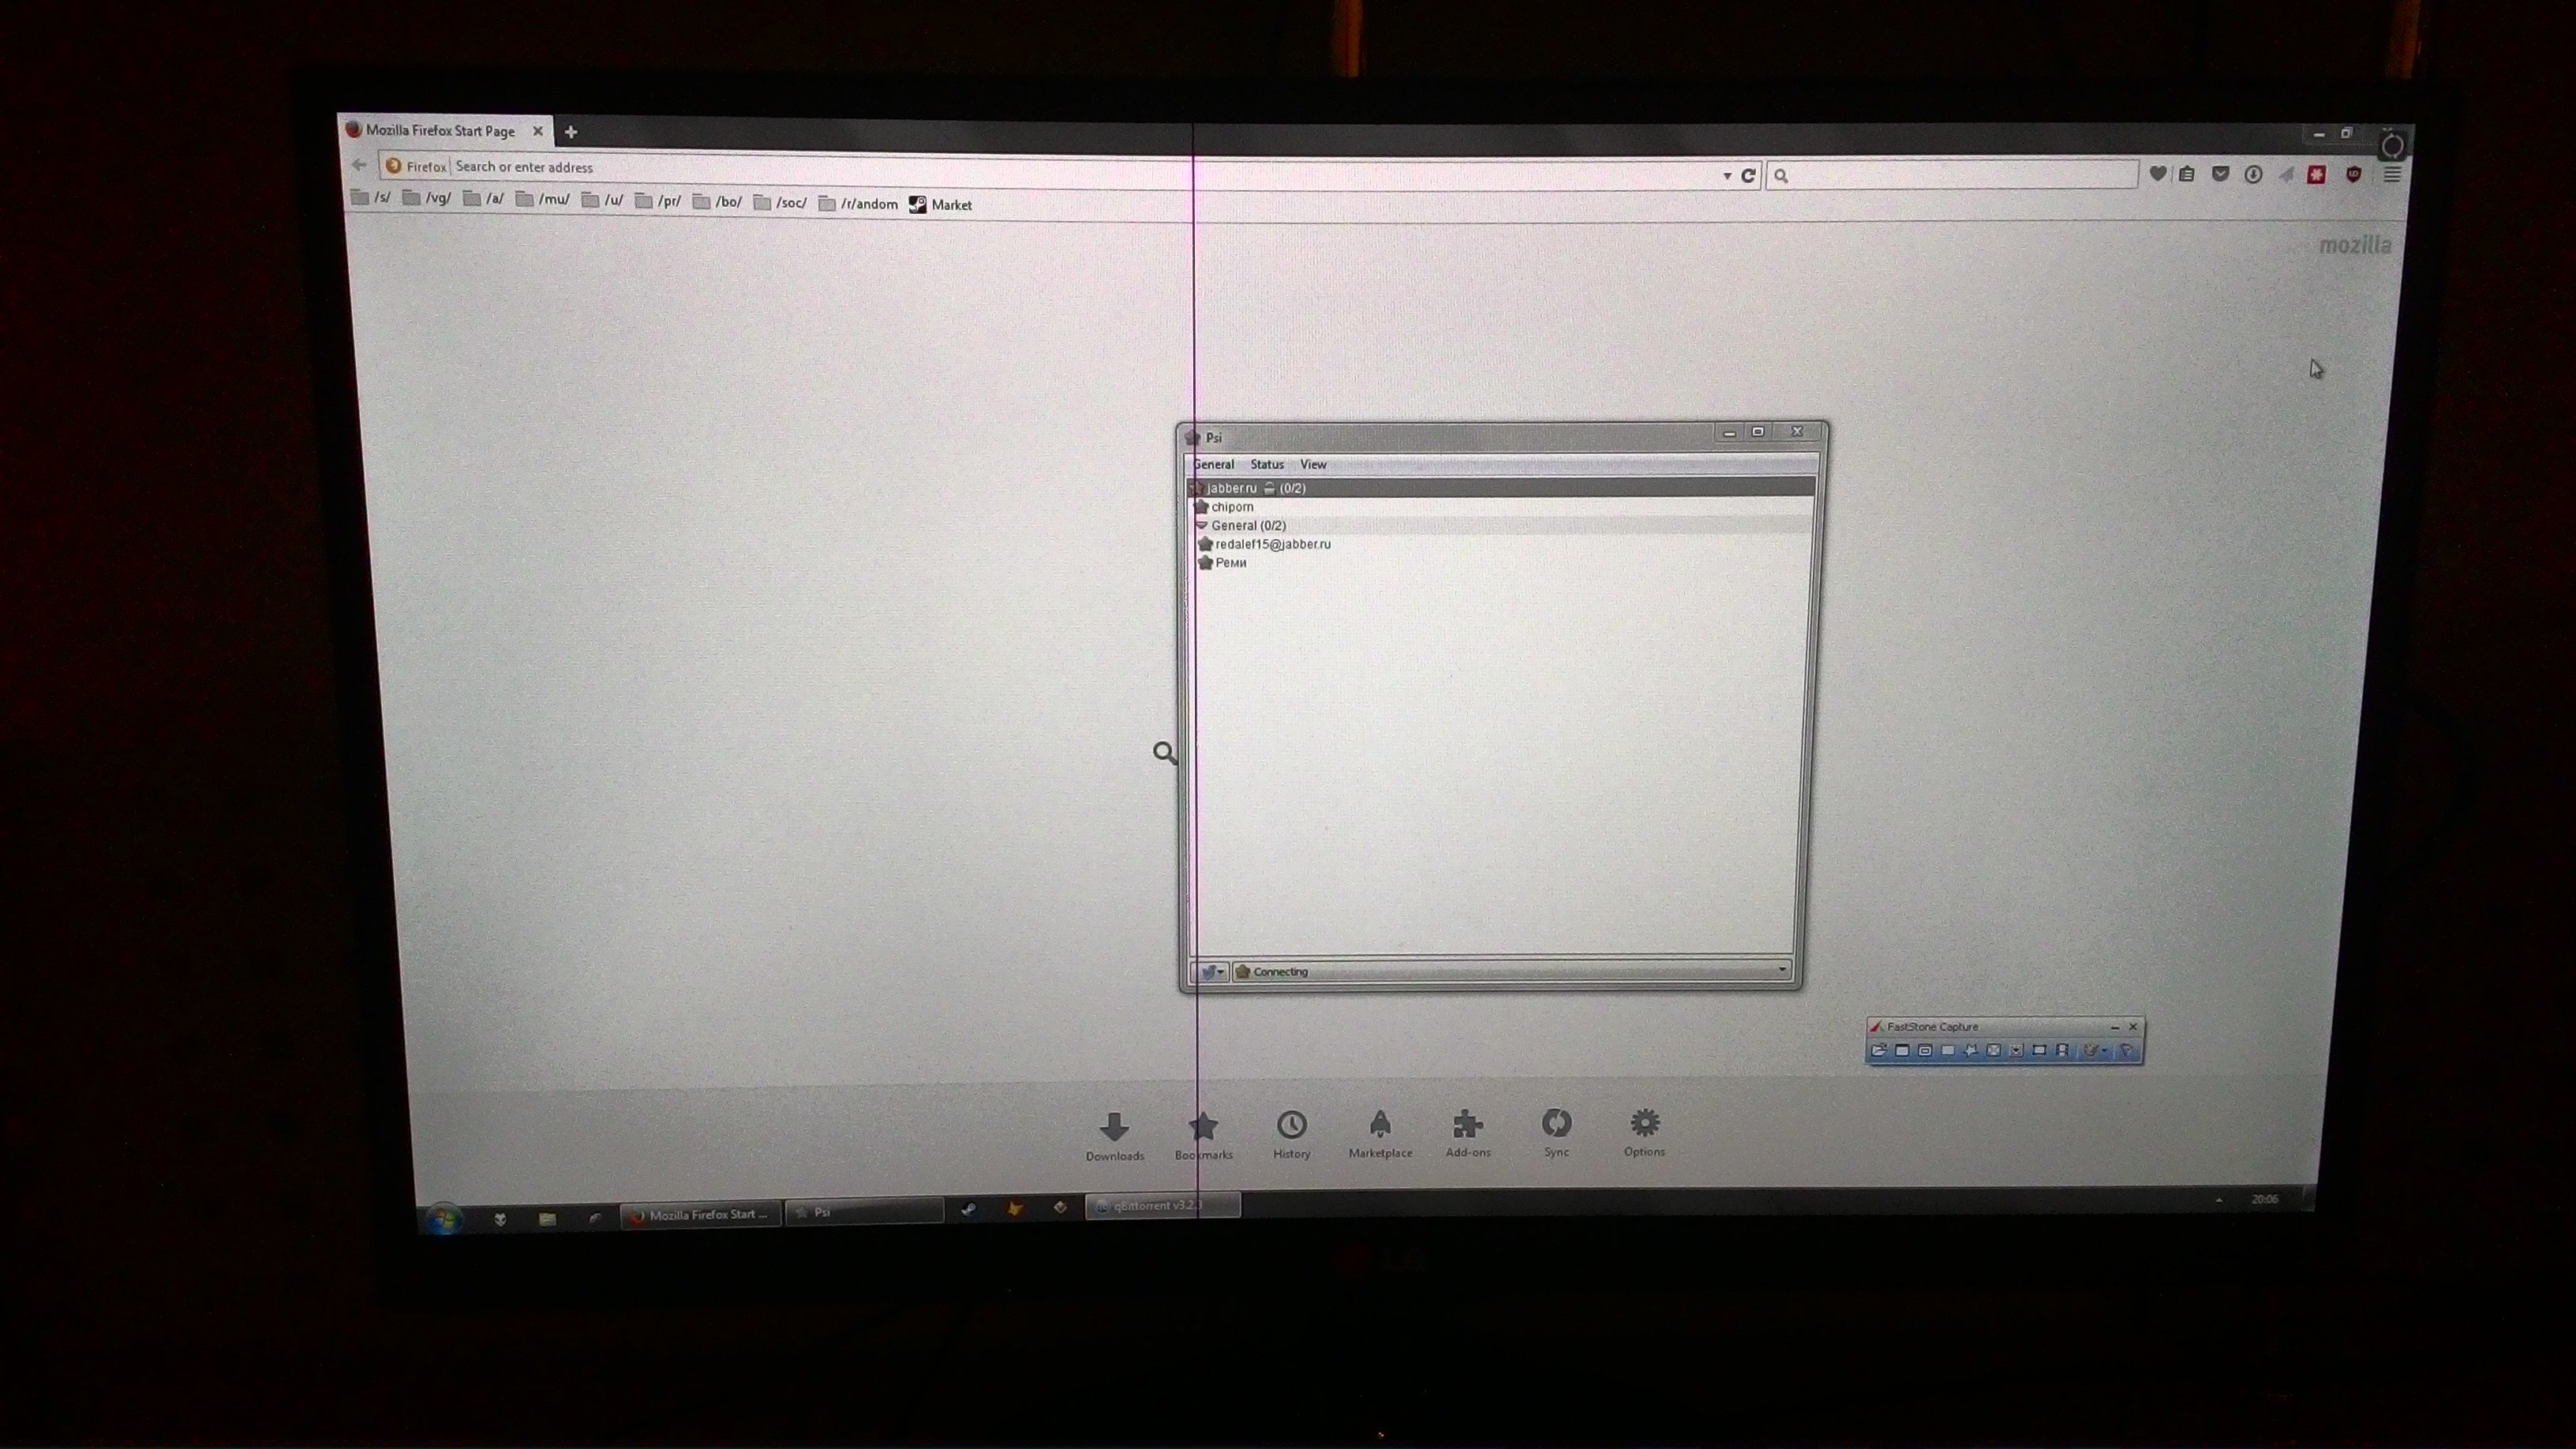
Task: Launch Steam from the taskbar
Action: (968, 1209)
